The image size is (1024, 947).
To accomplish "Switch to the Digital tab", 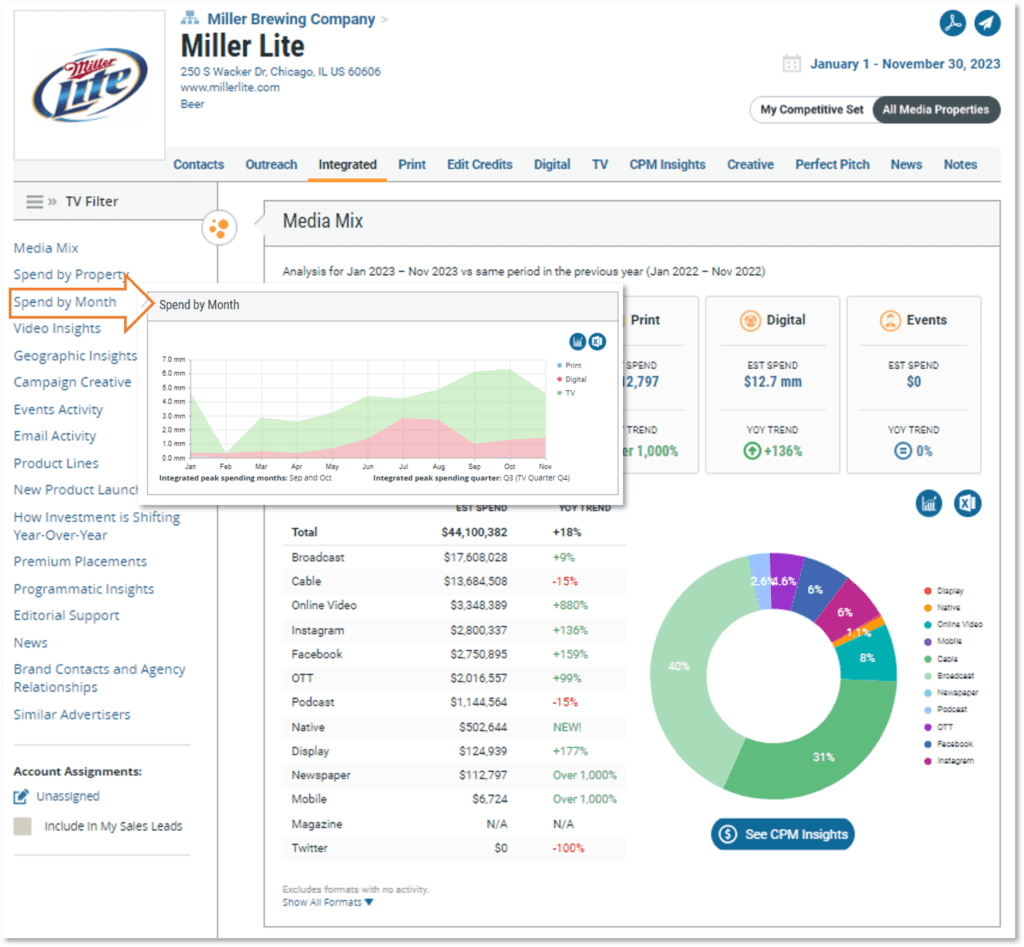I will pos(552,165).
